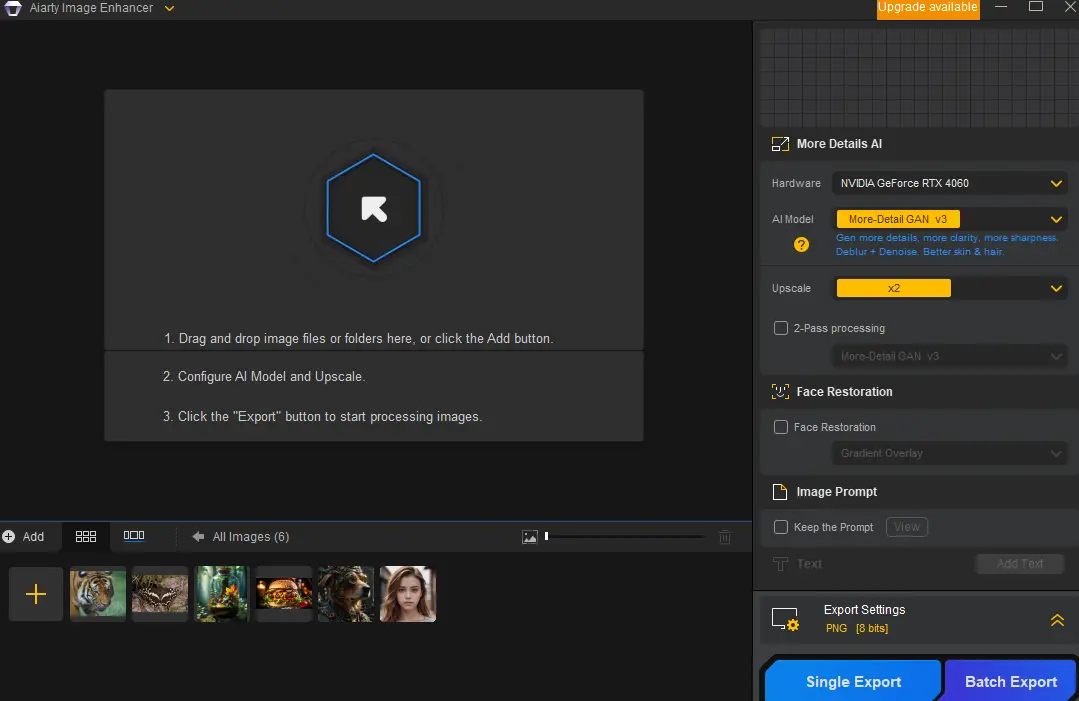Click the yellow AI Model help icon
The height and width of the screenshot is (701, 1079).
801,244
